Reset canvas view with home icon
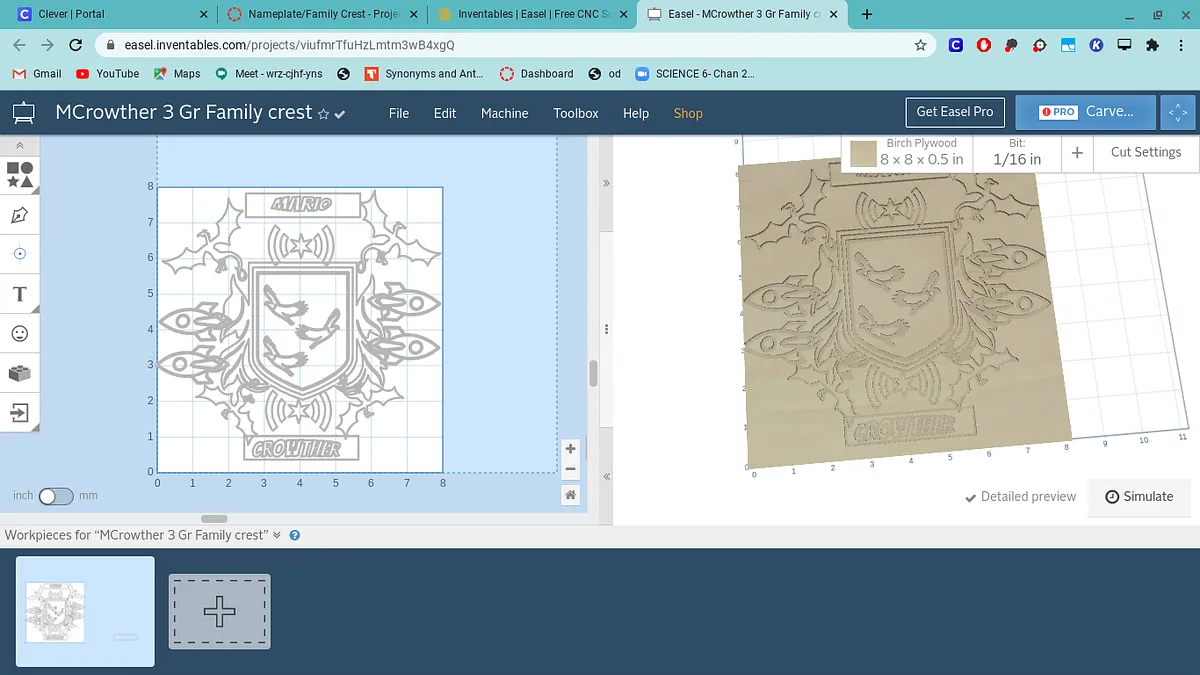The height and width of the screenshot is (675, 1200). 570,495
